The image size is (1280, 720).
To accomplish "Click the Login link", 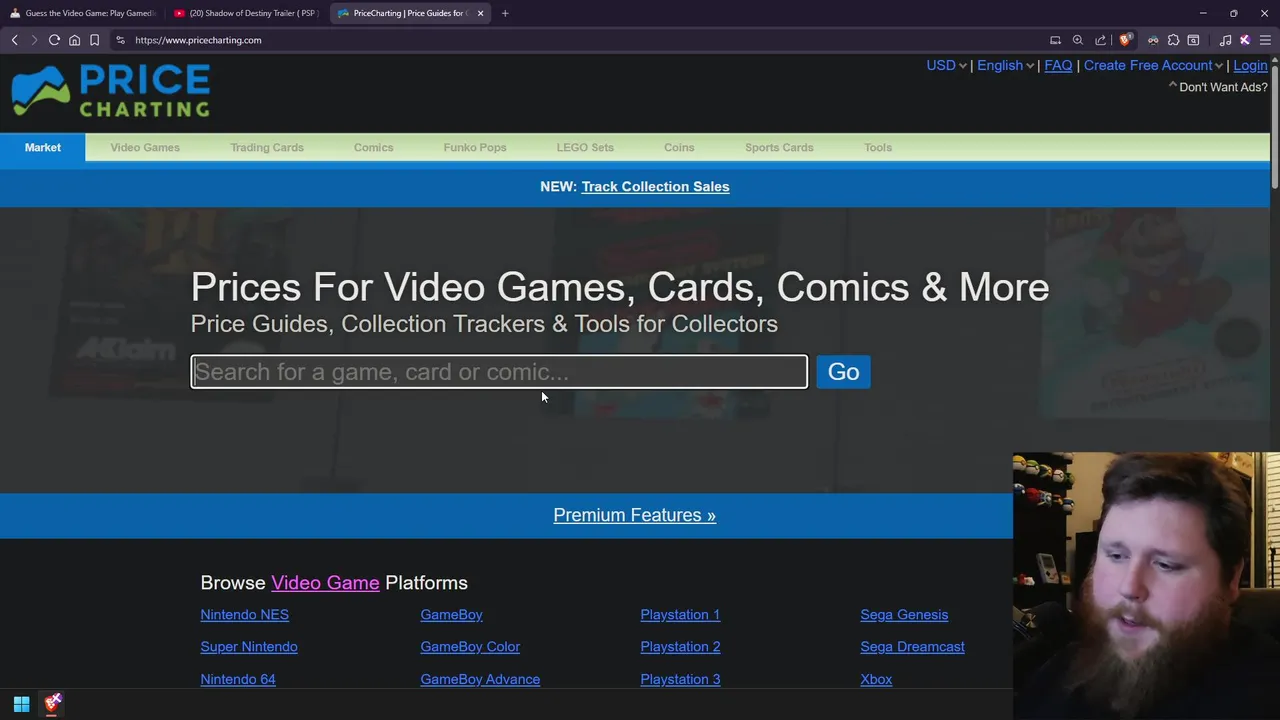I will click(1250, 65).
